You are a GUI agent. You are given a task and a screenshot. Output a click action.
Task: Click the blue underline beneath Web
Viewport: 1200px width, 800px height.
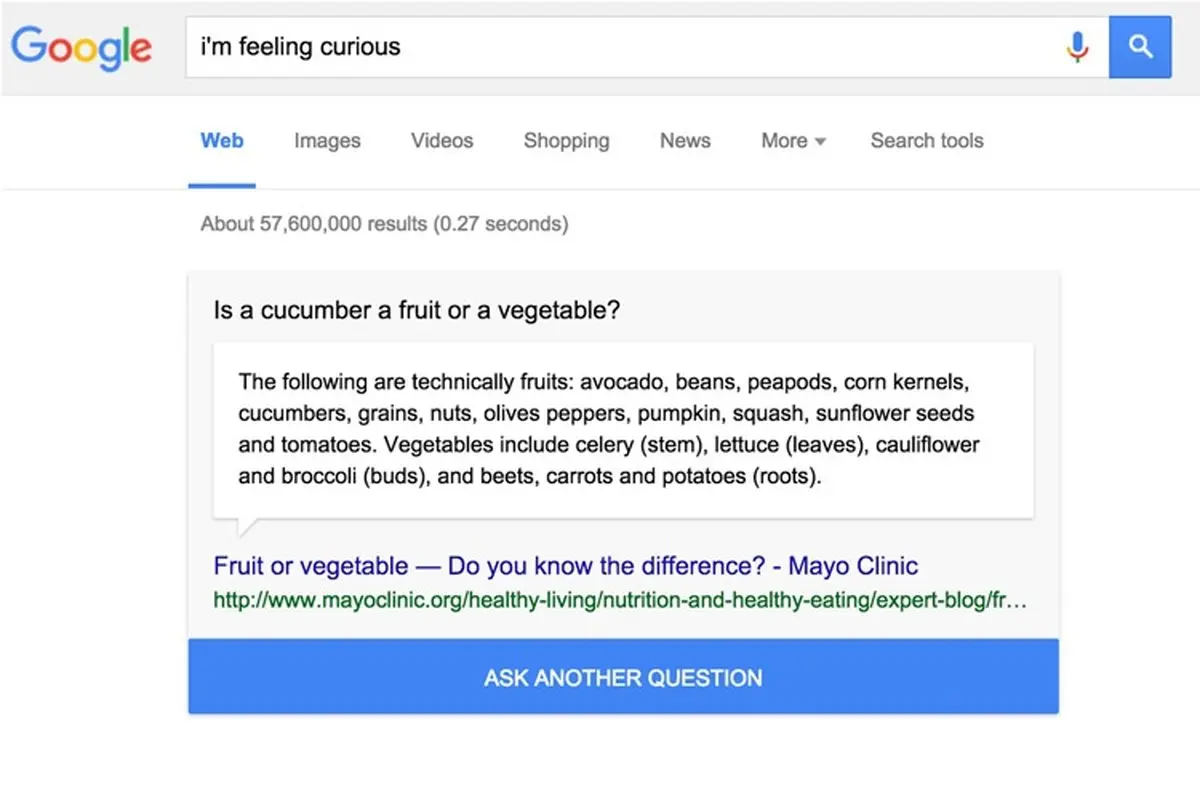(x=222, y=185)
